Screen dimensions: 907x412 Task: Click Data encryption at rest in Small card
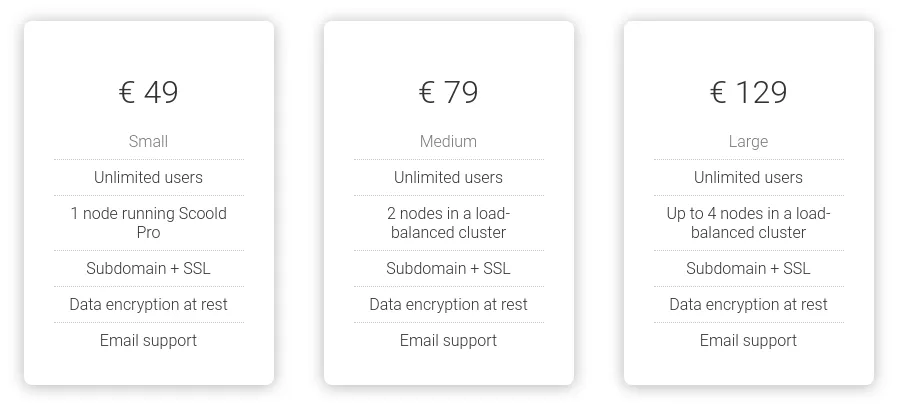tap(148, 304)
